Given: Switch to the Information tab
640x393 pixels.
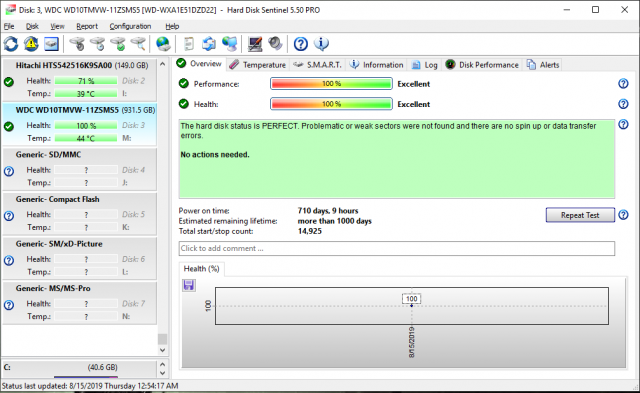Looking at the screenshot, I should (x=377, y=65).
